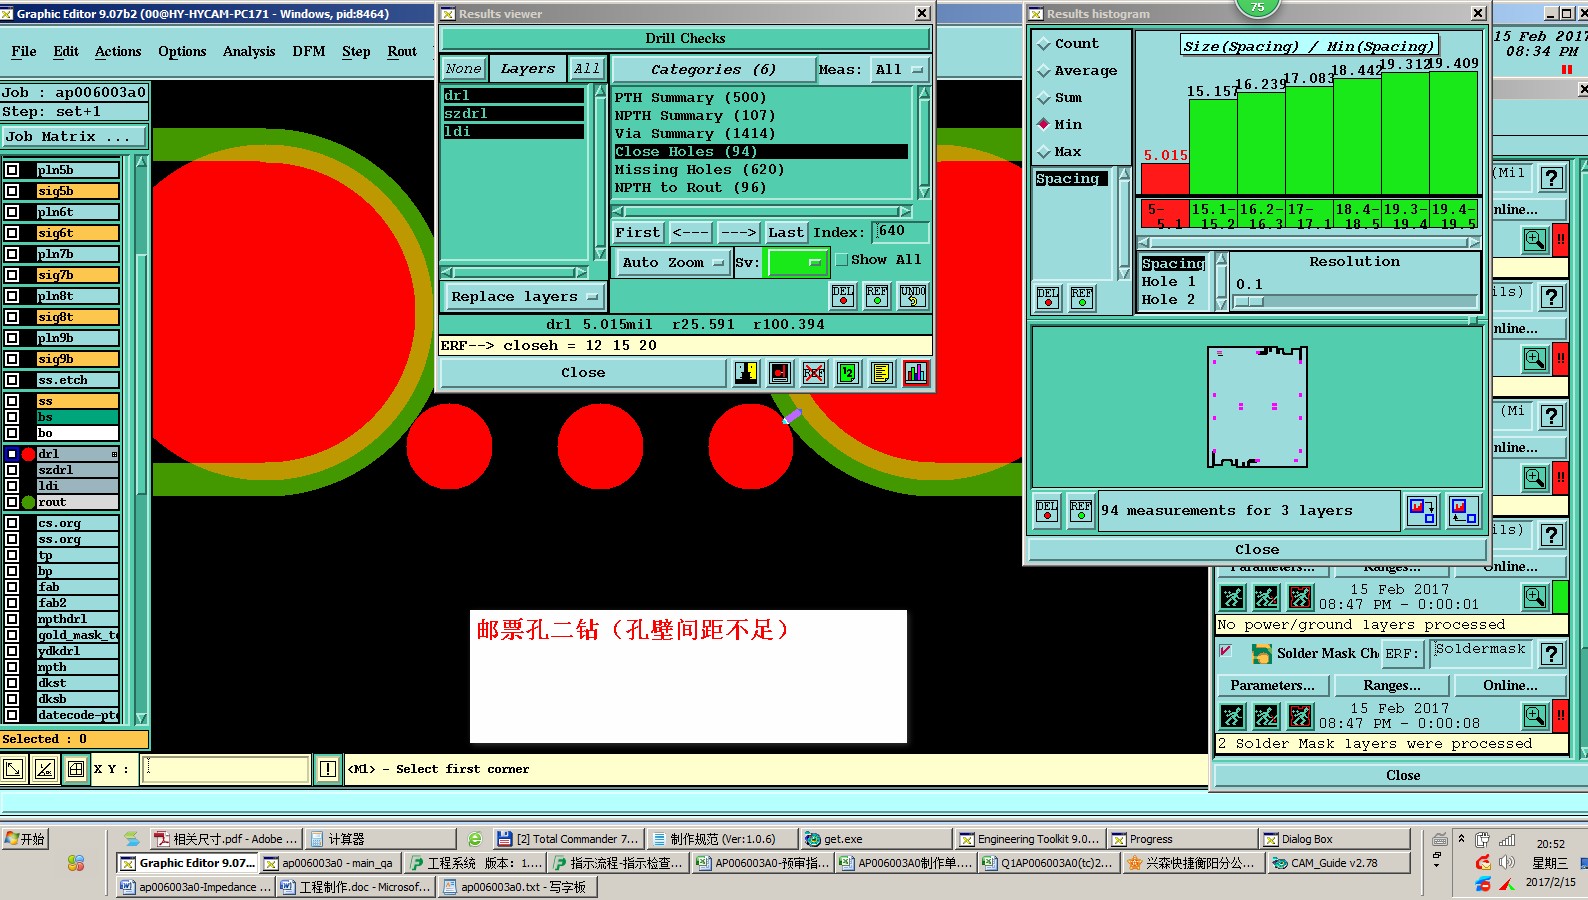Click the UNDO icon in Results viewer
The height and width of the screenshot is (900, 1588).
(x=913, y=296)
